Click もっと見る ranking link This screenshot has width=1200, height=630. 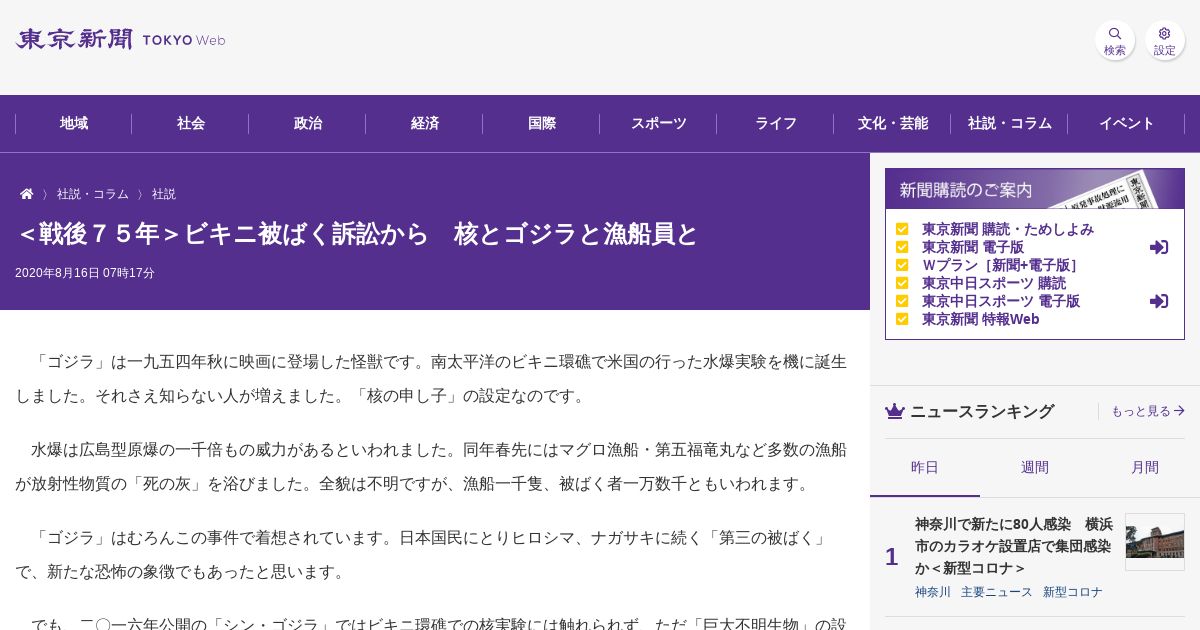click(1148, 411)
